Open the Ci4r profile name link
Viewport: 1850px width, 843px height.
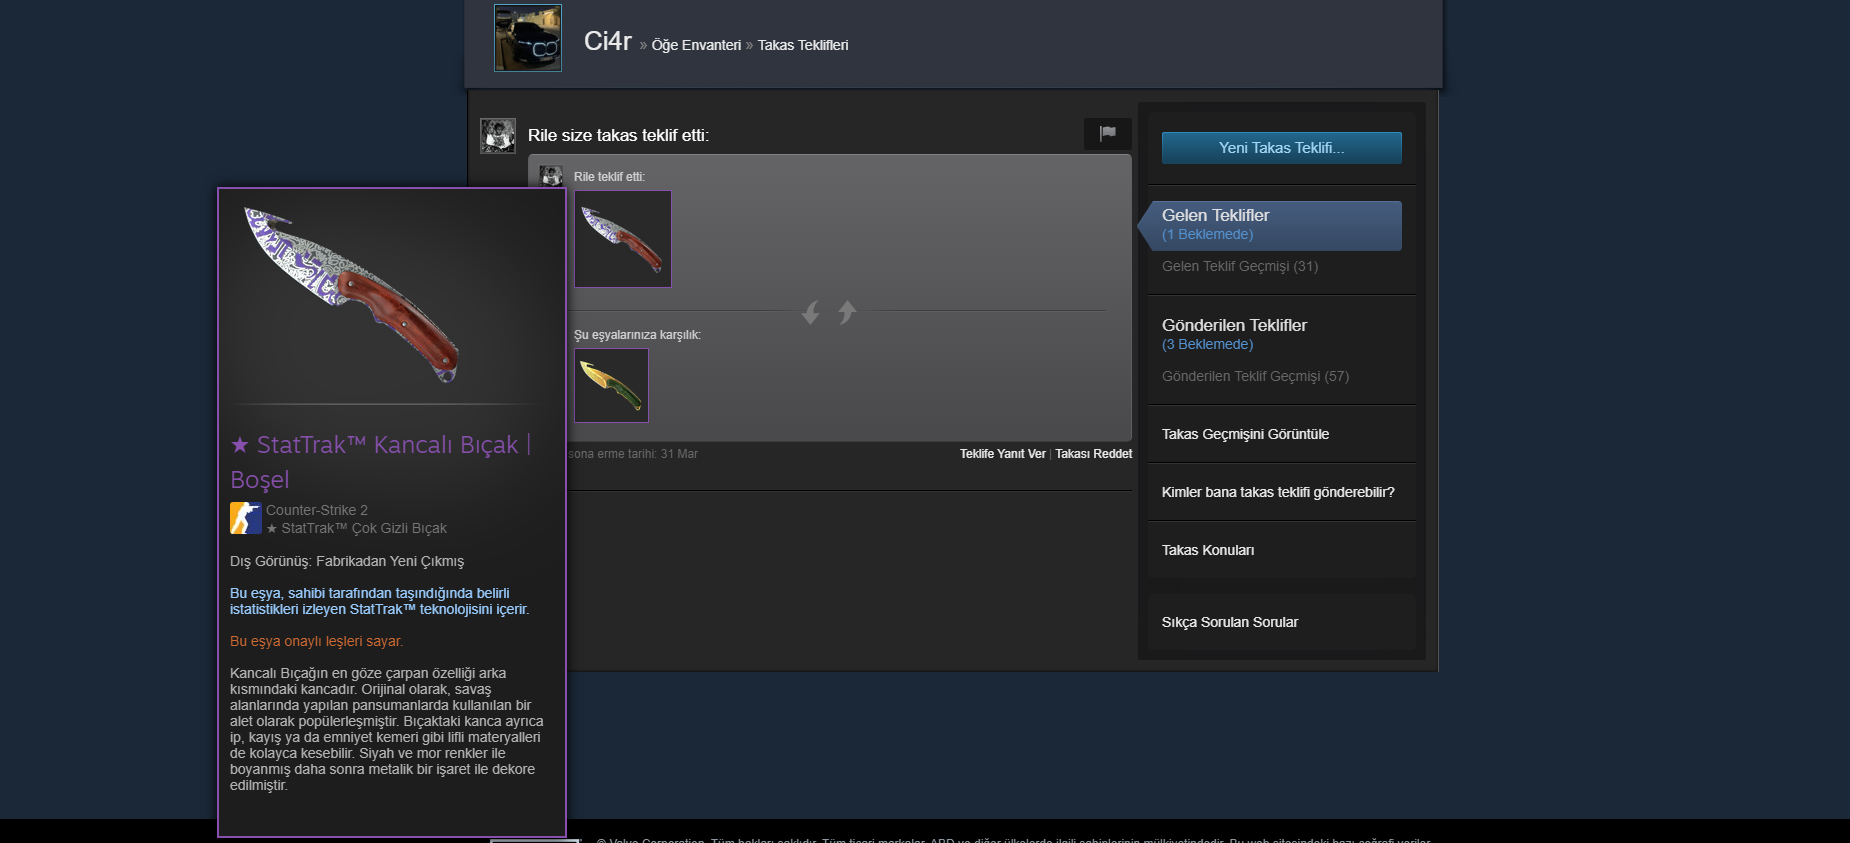point(608,41)
